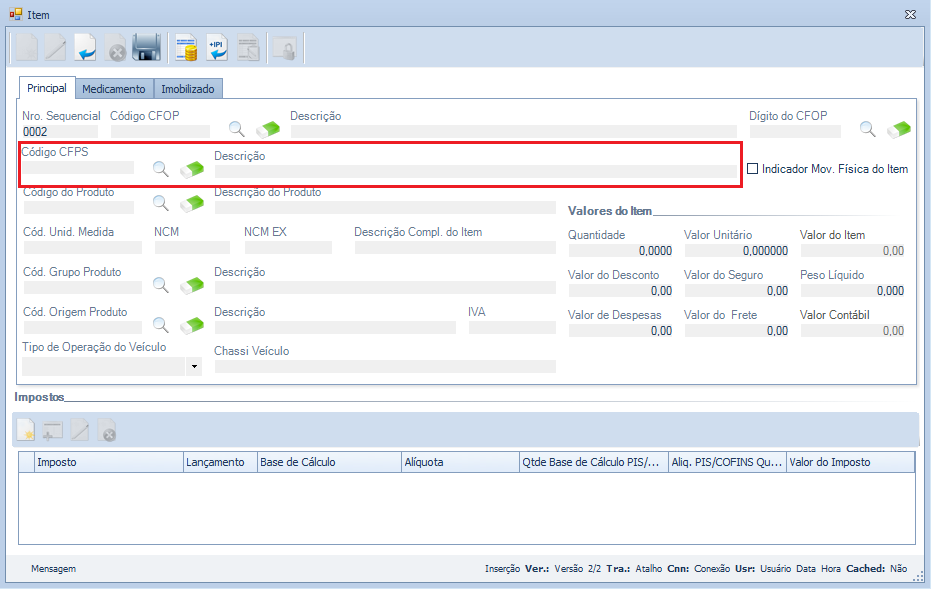931x589 pixels.
Task: Click the +IPI toolbar icon
Action: pos(217,48)
